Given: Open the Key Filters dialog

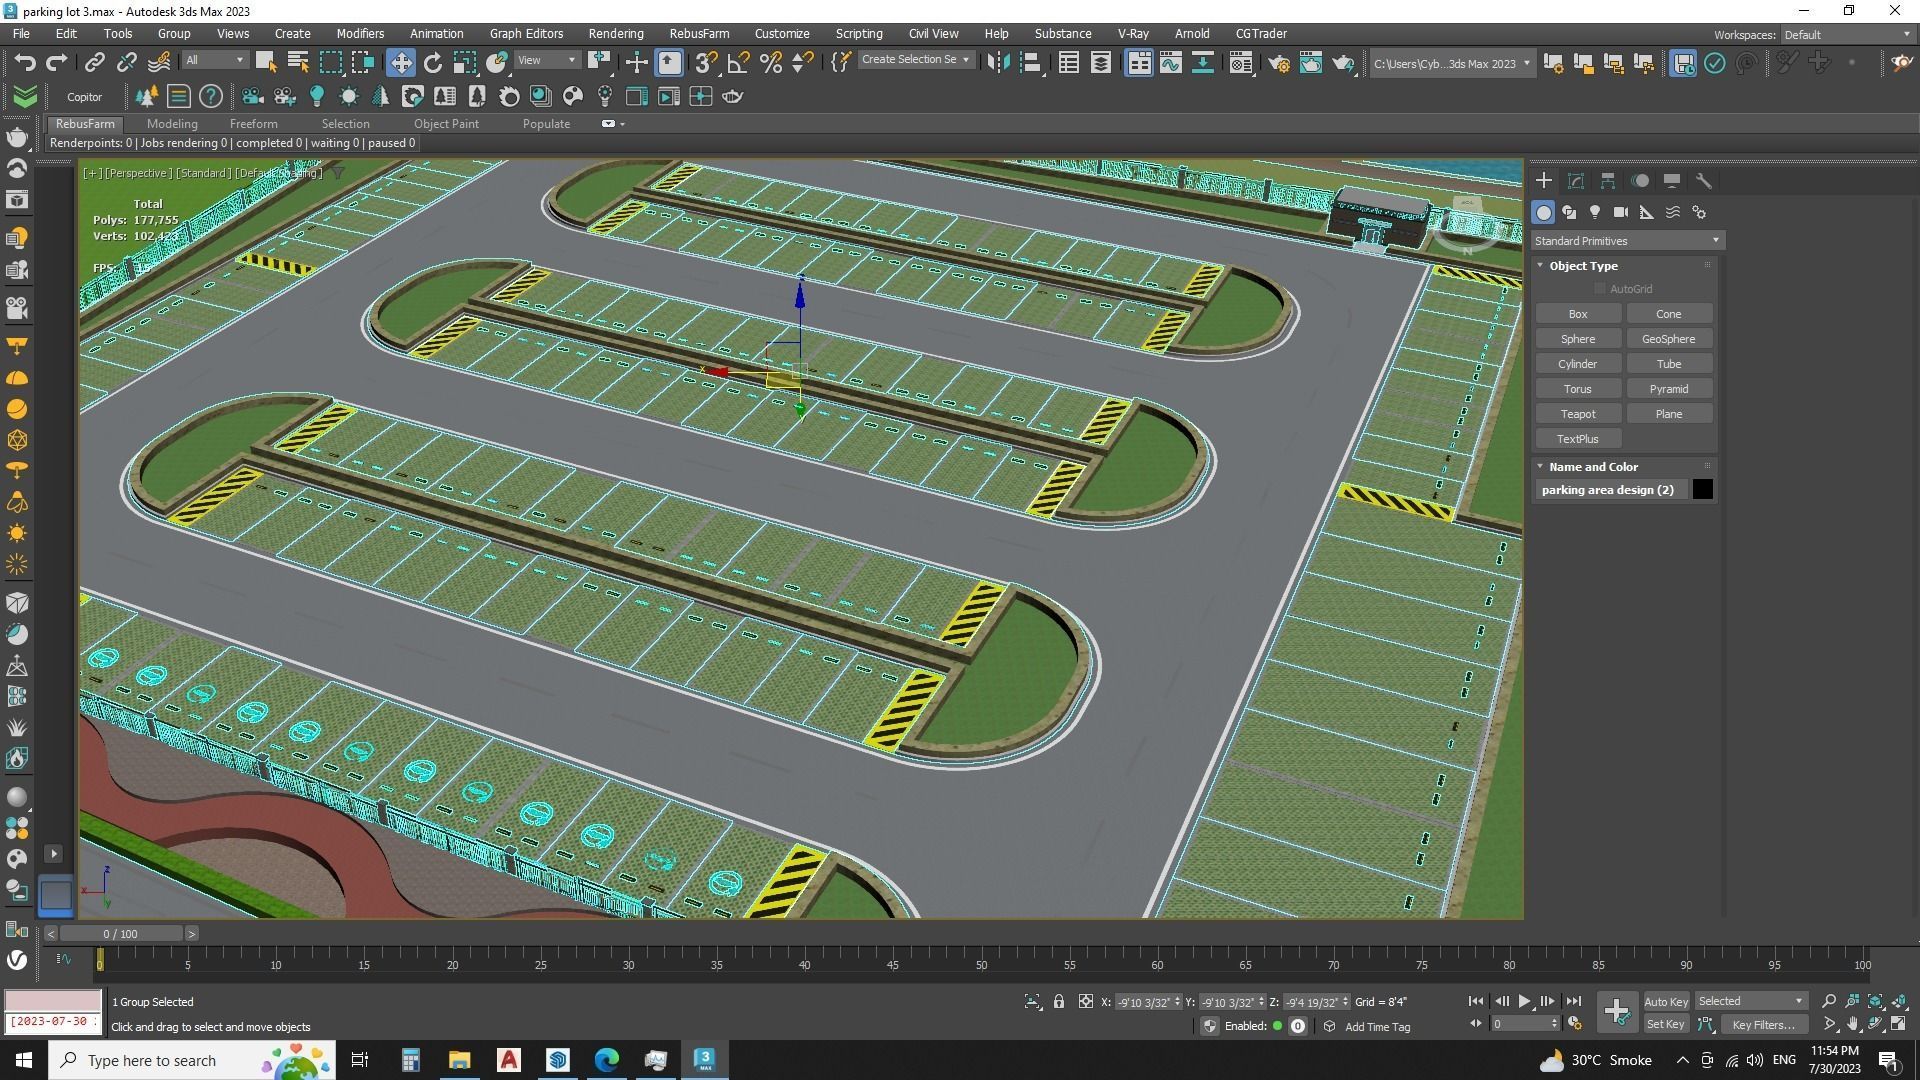Looking at the screenshot, I should click(1763, 1024).
